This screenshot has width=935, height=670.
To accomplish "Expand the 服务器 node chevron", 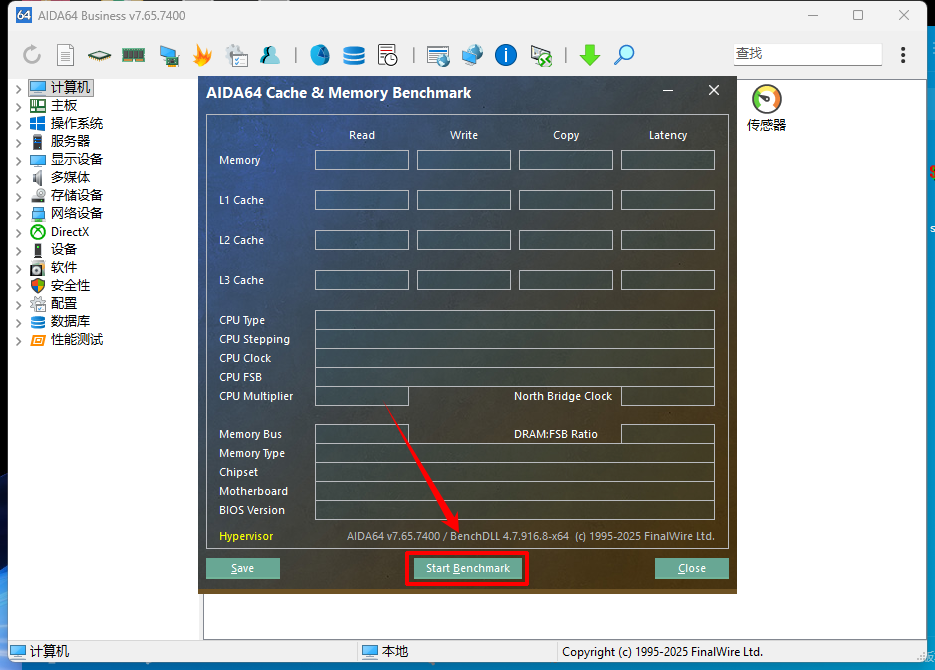I will tap(18, 142).
